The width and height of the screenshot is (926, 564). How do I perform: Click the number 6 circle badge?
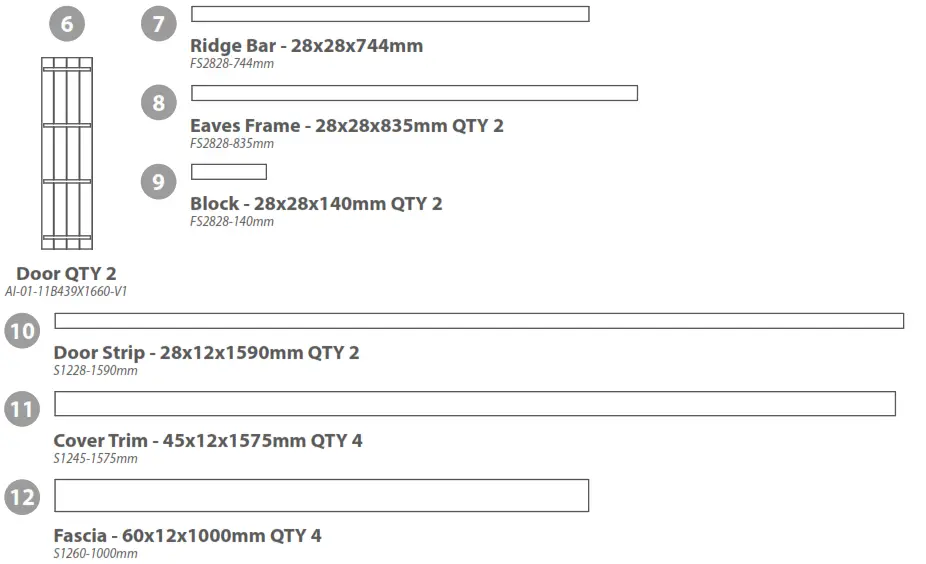pyautogui.click(x=67, y=23)
